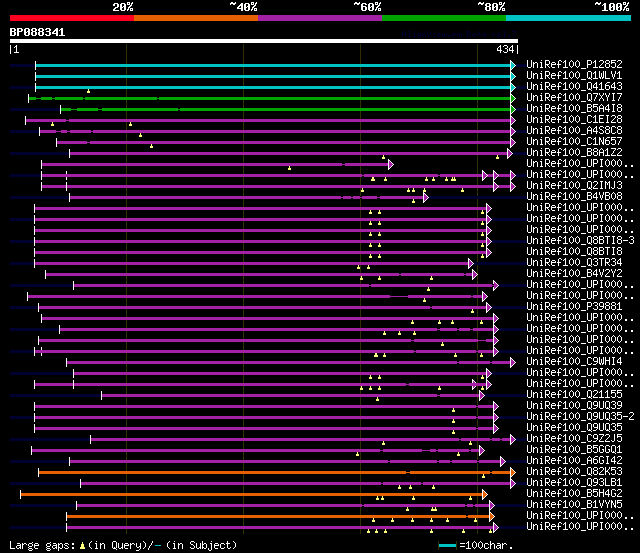Click the orange arrowhead ending Q82K53 alignment
640x553 pixels.
click(x=513, y=472)
